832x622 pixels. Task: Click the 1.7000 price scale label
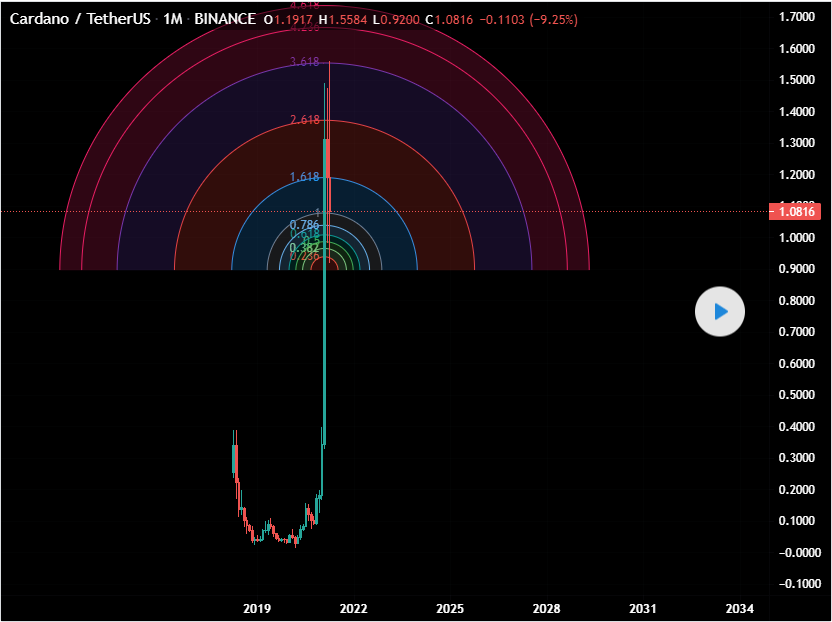pos(798,17)
